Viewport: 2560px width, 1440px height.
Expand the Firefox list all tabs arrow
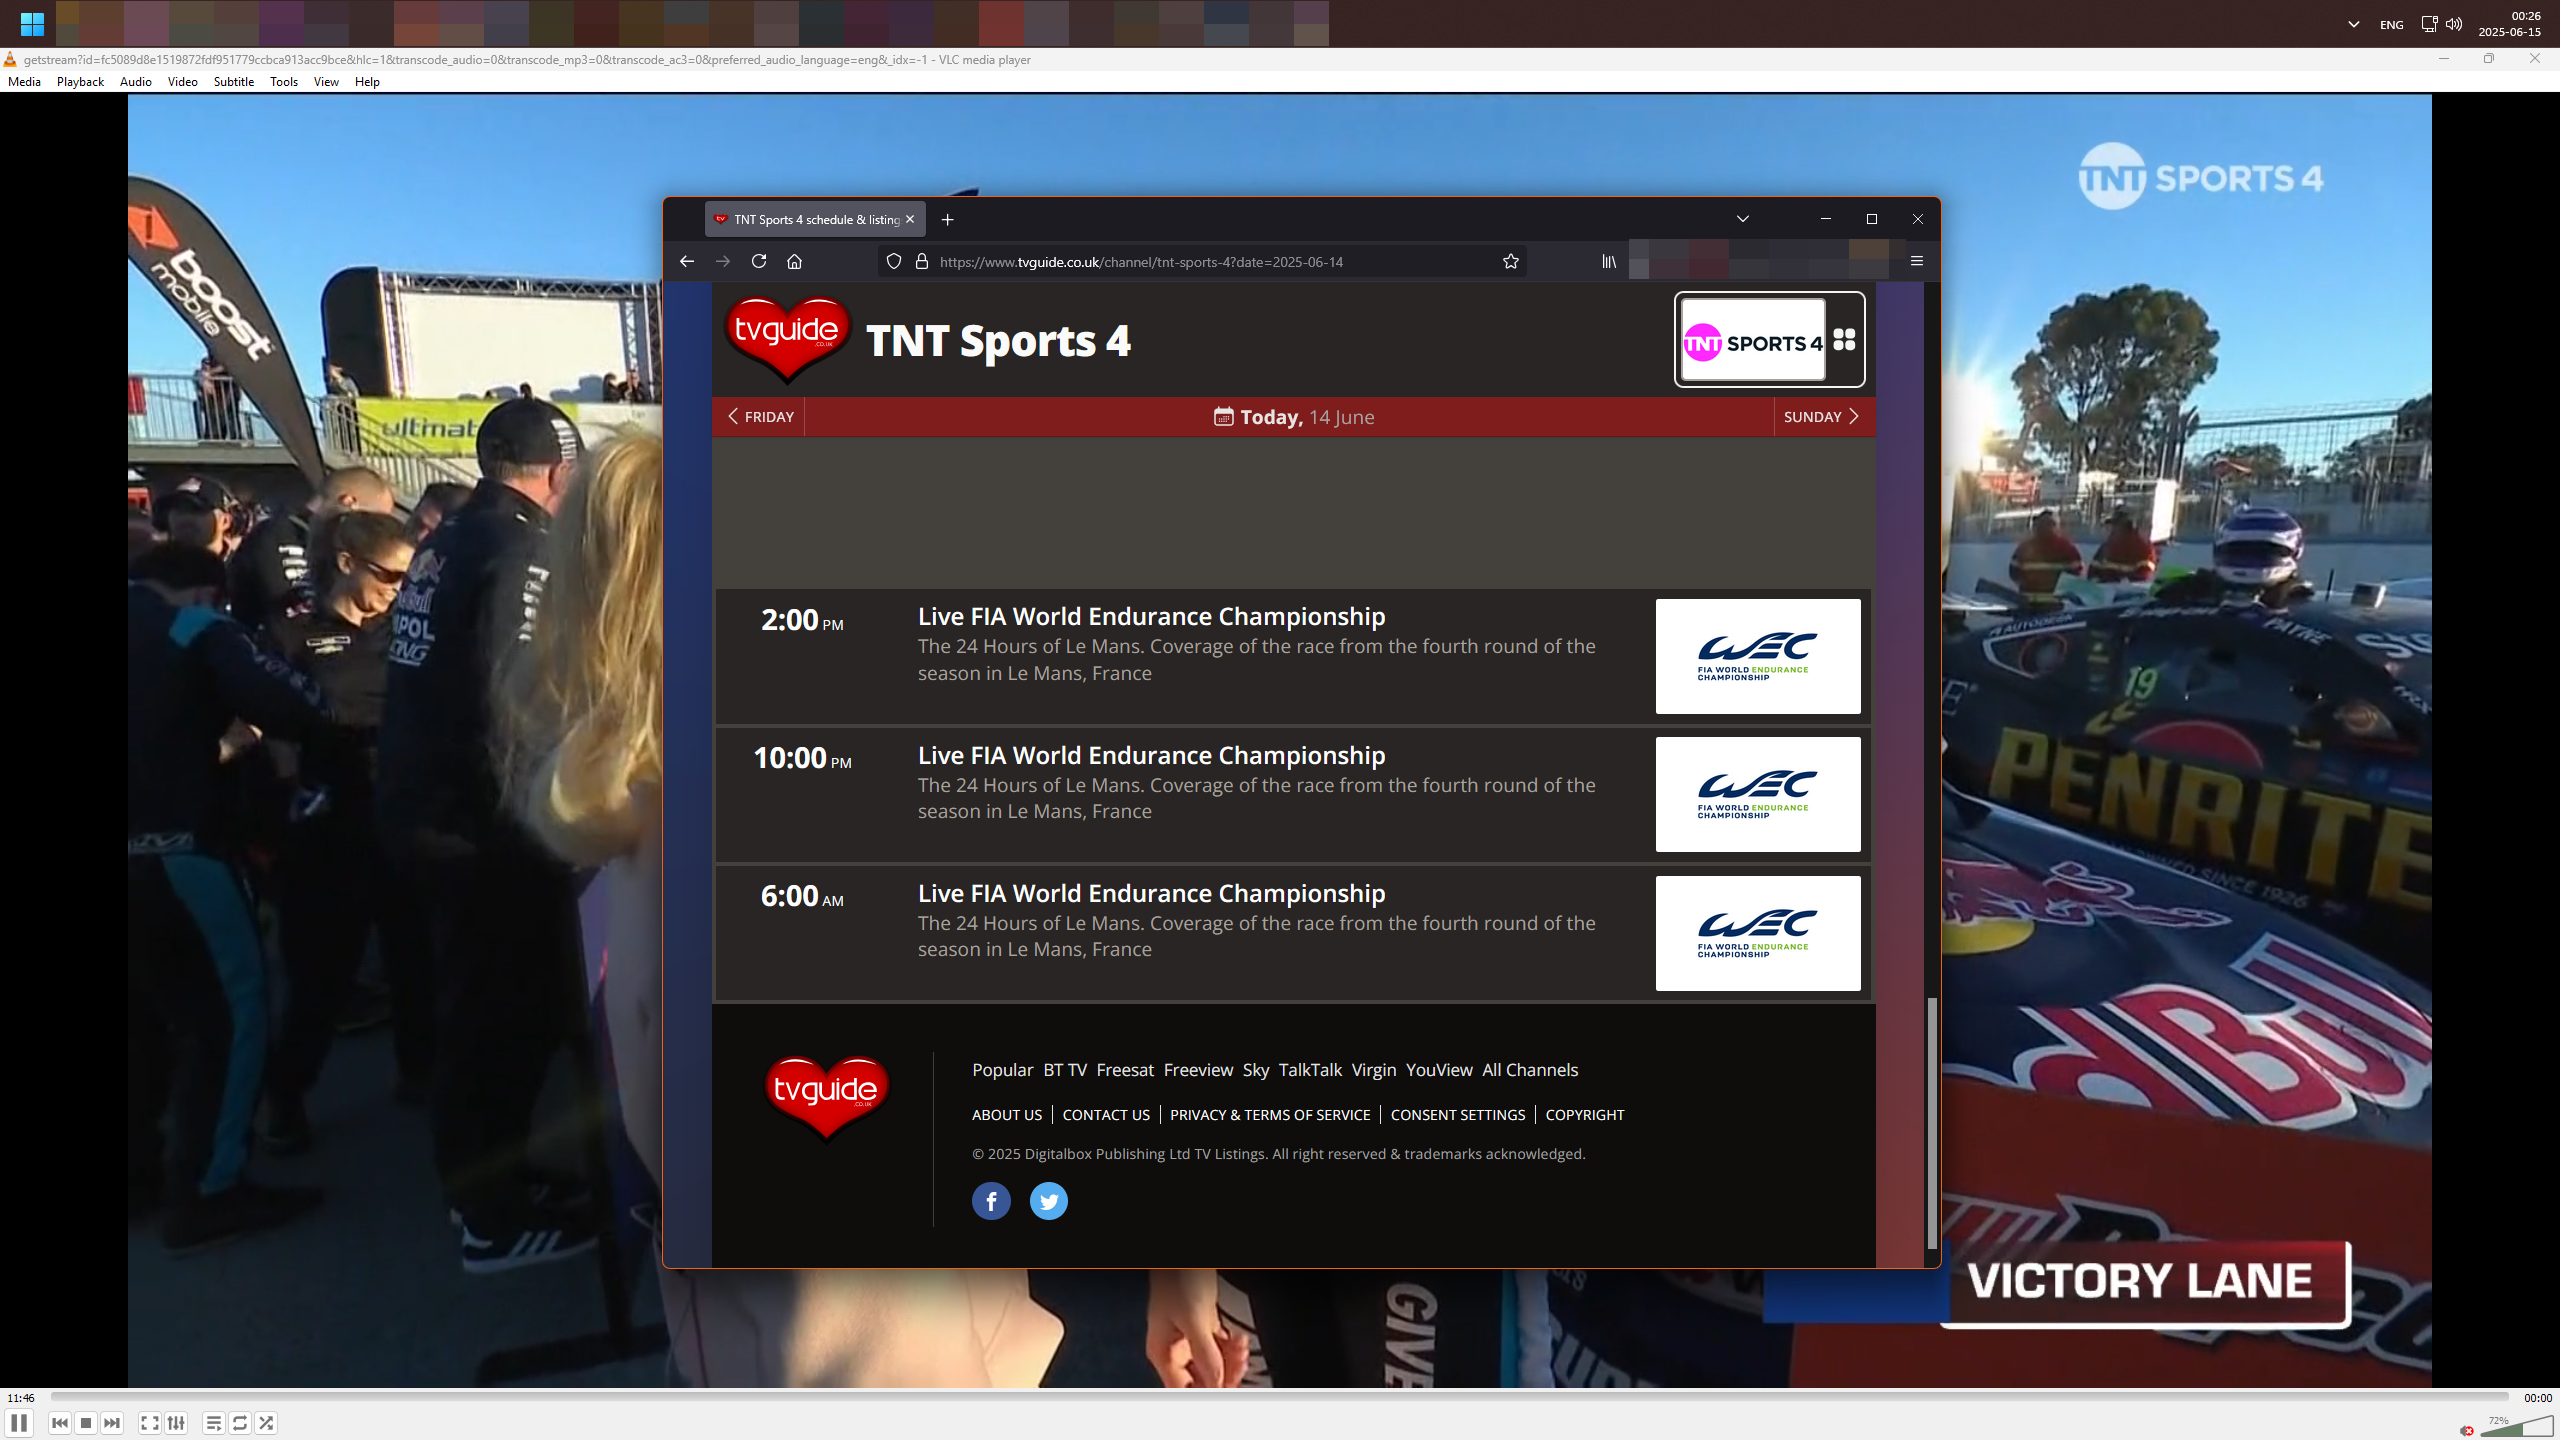pos(1743,219)
